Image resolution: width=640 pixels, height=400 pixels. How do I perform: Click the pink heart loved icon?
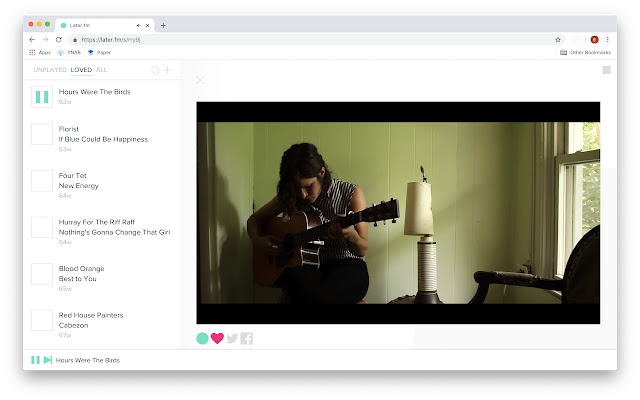pyautogui.click(x=217, y=338)
